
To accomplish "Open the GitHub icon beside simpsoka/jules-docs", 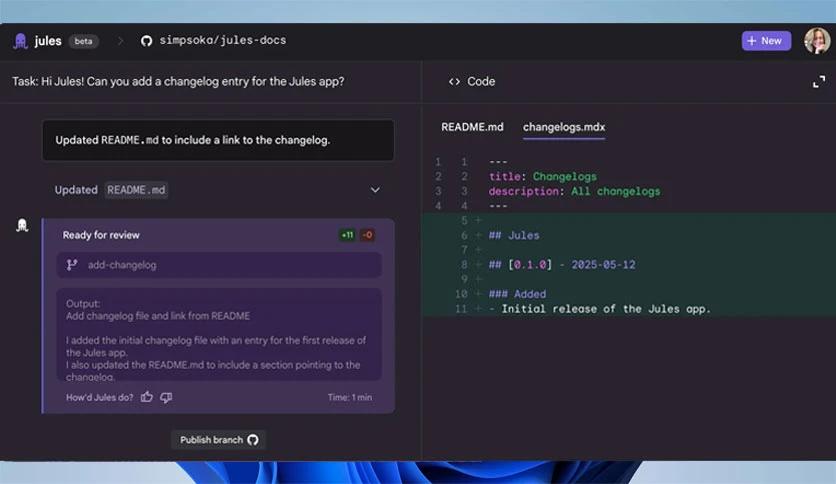I will tap(146, 41).
